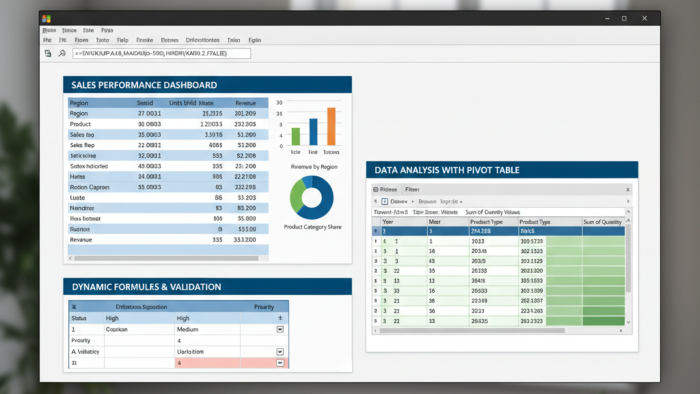Click the spreadsheet icon left of formula bar

coord(48,54)
